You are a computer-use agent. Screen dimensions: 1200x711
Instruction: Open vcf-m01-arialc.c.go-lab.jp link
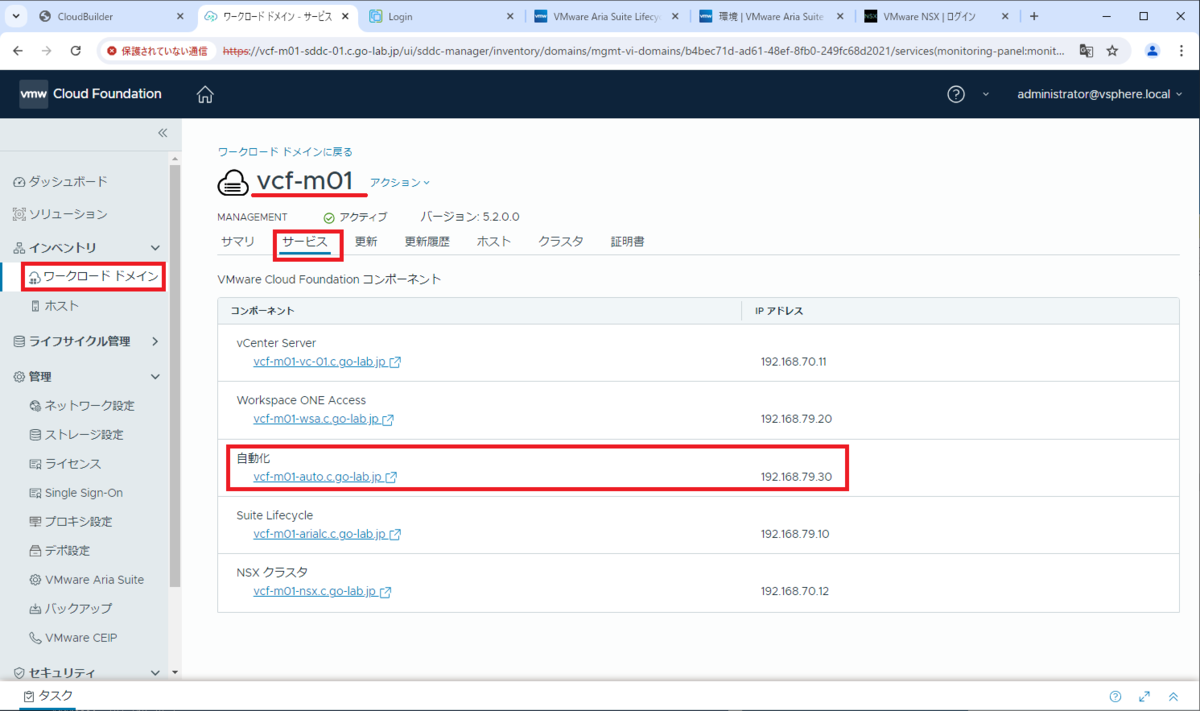tap(319, 534)
